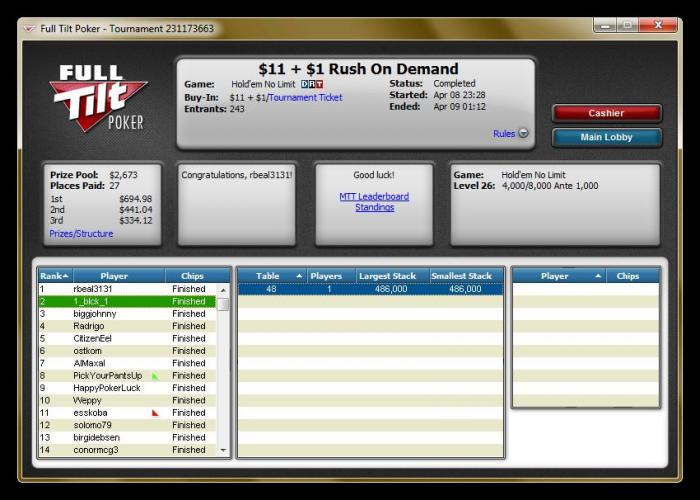Viewport: 700px width, 500px height.
Task: Click the title bar Full Tilt icon
Action: (x=29, y=29)
